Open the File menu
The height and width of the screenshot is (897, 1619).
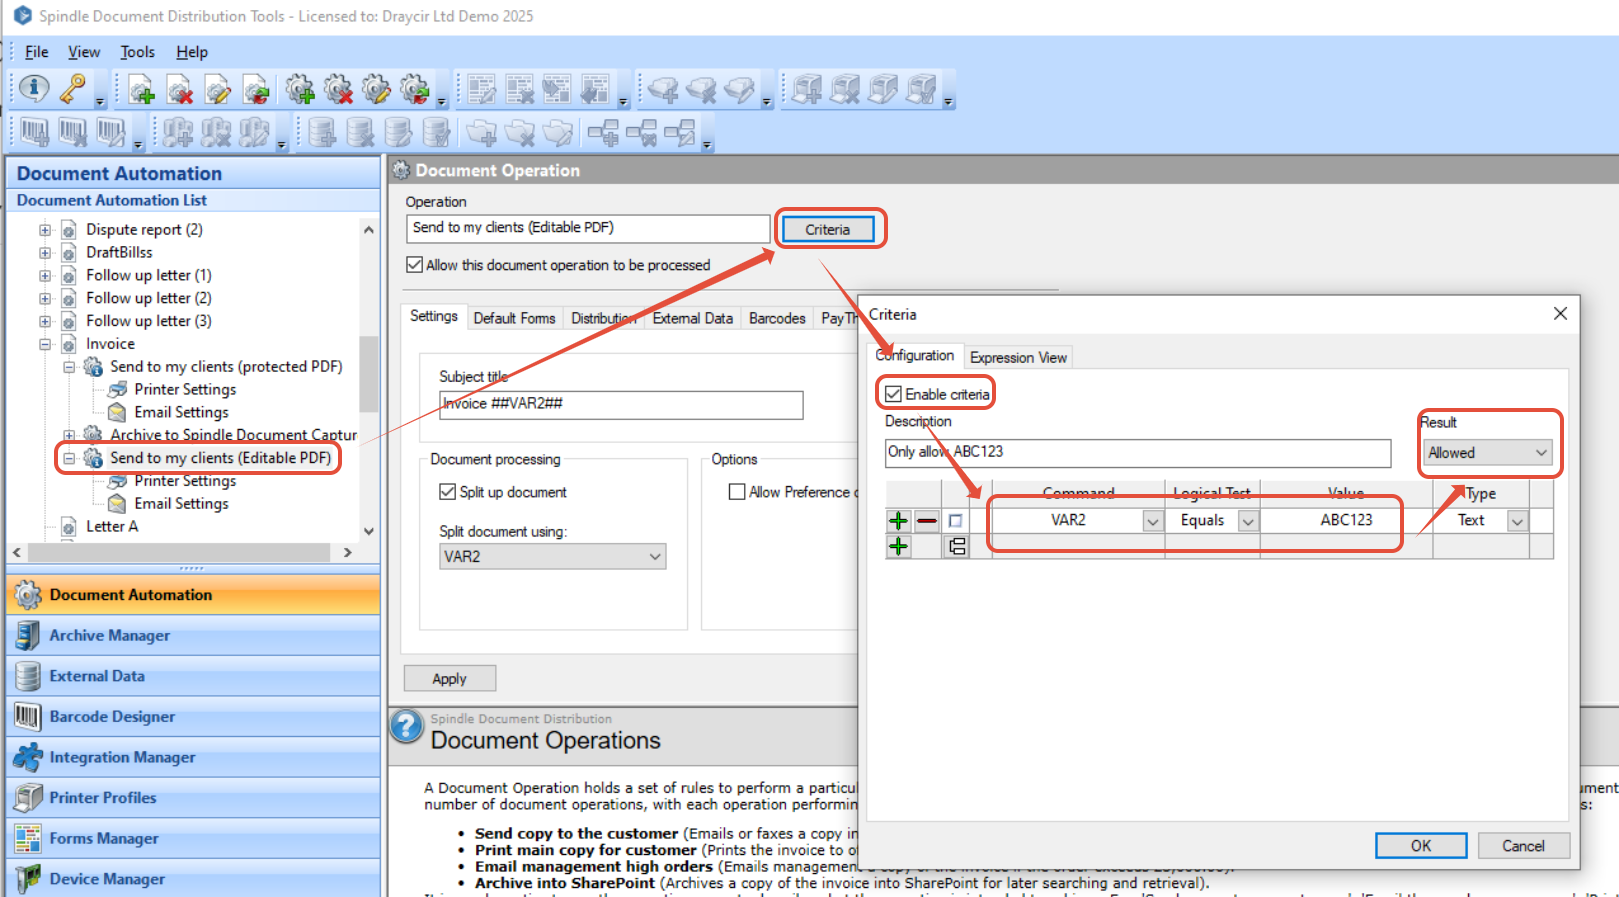coord(37,52)
